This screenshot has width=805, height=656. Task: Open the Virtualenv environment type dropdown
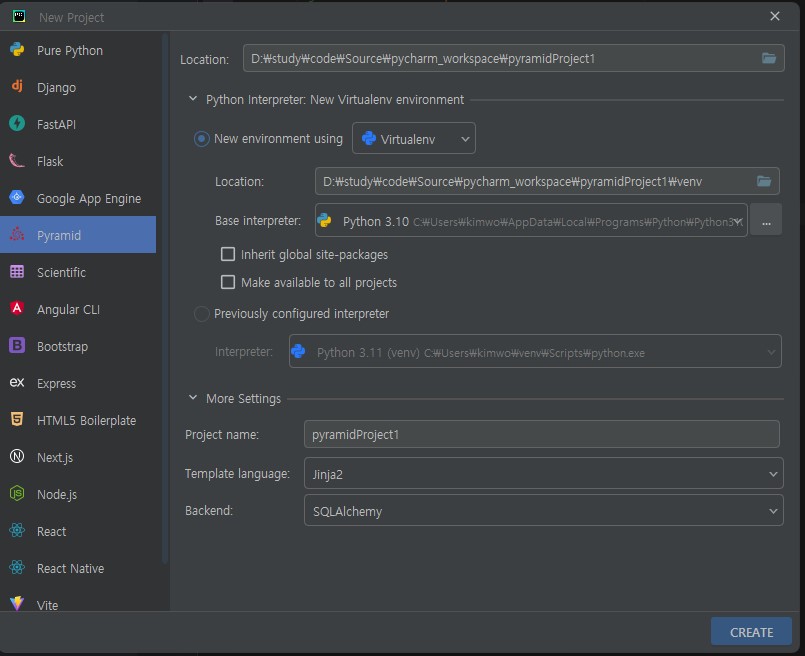pyautogui.click(x=414, y=139)
